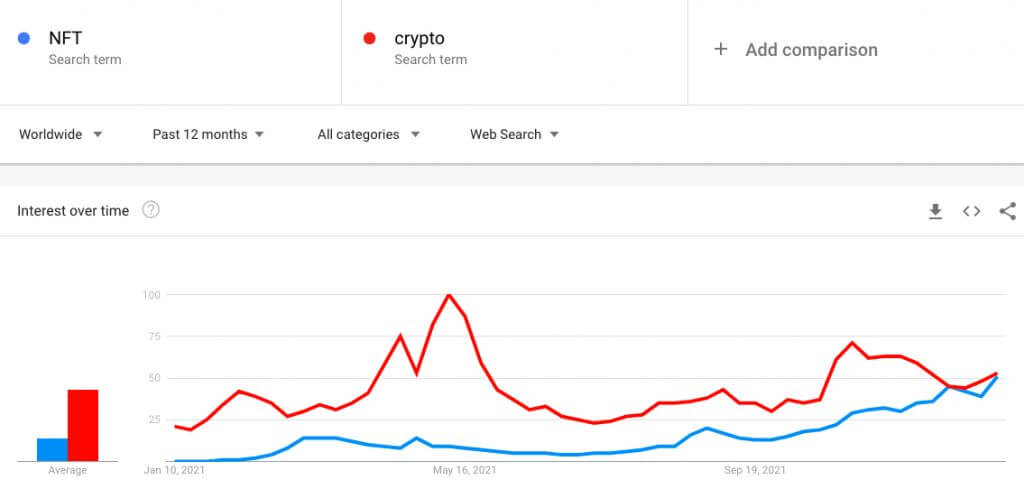Screen dimensions: 1024x489
Task: Edit the NFT search term
Action: click(x=170, y=49)
